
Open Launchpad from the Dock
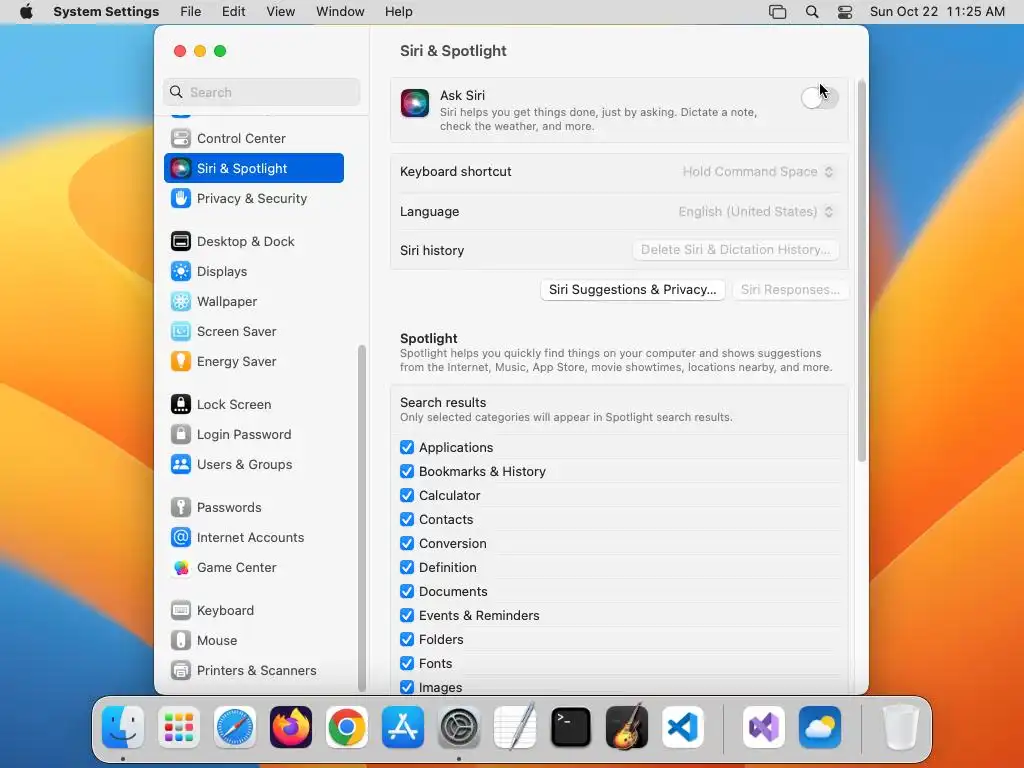coord(179,728)
